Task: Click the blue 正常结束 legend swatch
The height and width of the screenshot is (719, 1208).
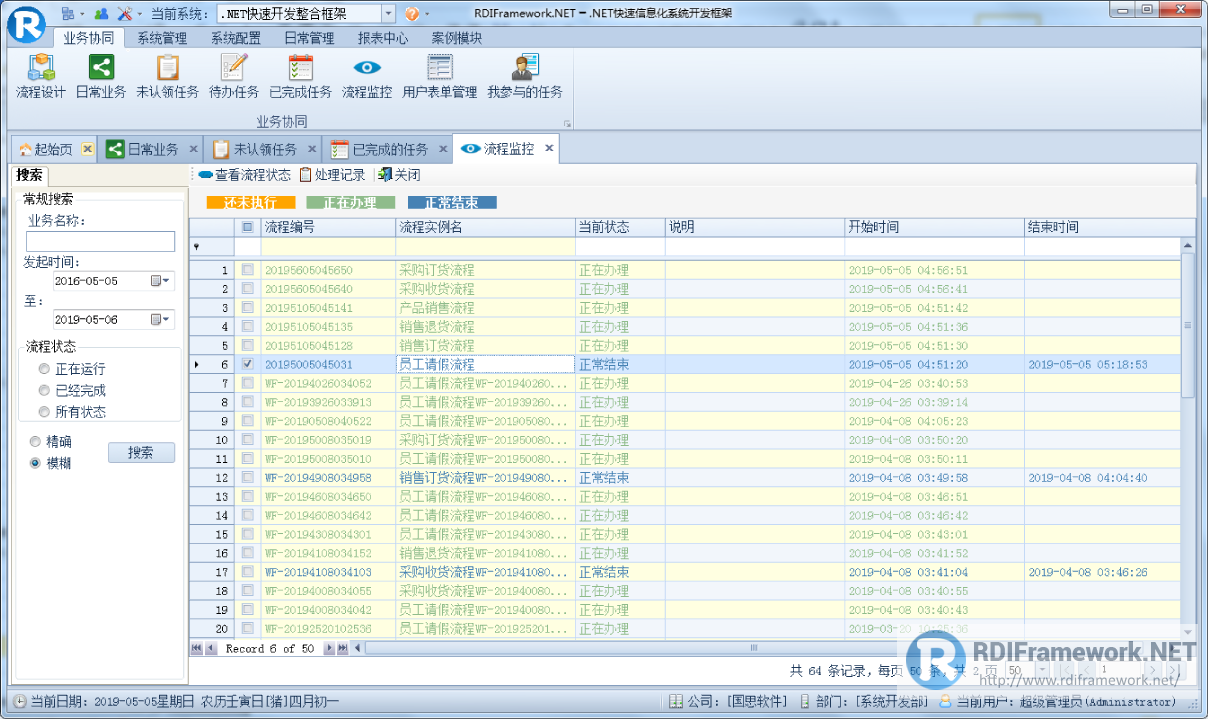Action: point(451,203)
